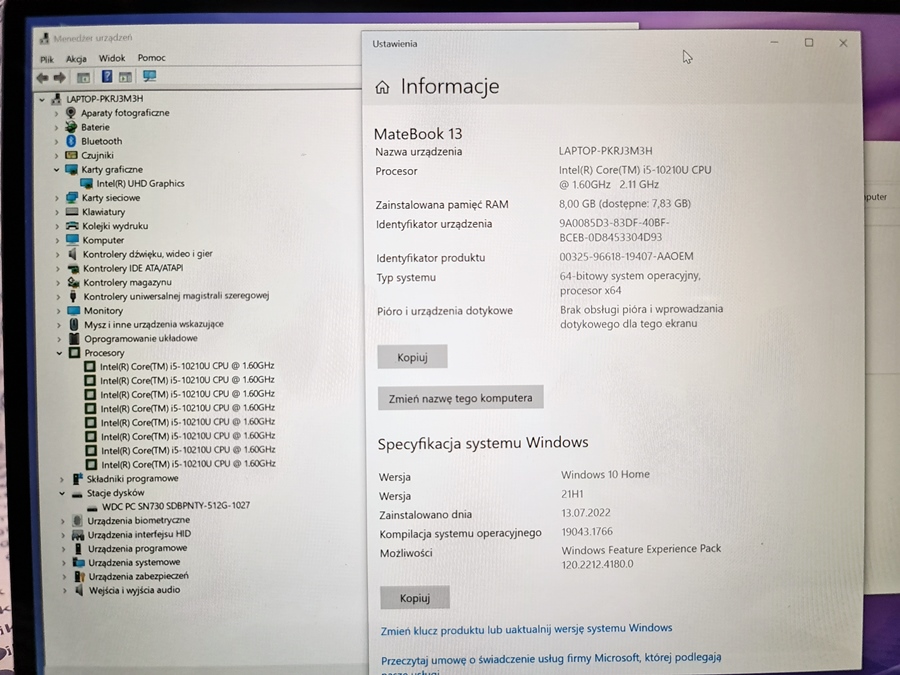This screenshot has height=675, width=900.
Task: Click the Windows 10 Home edition value
Action: [x=605, y=475]
